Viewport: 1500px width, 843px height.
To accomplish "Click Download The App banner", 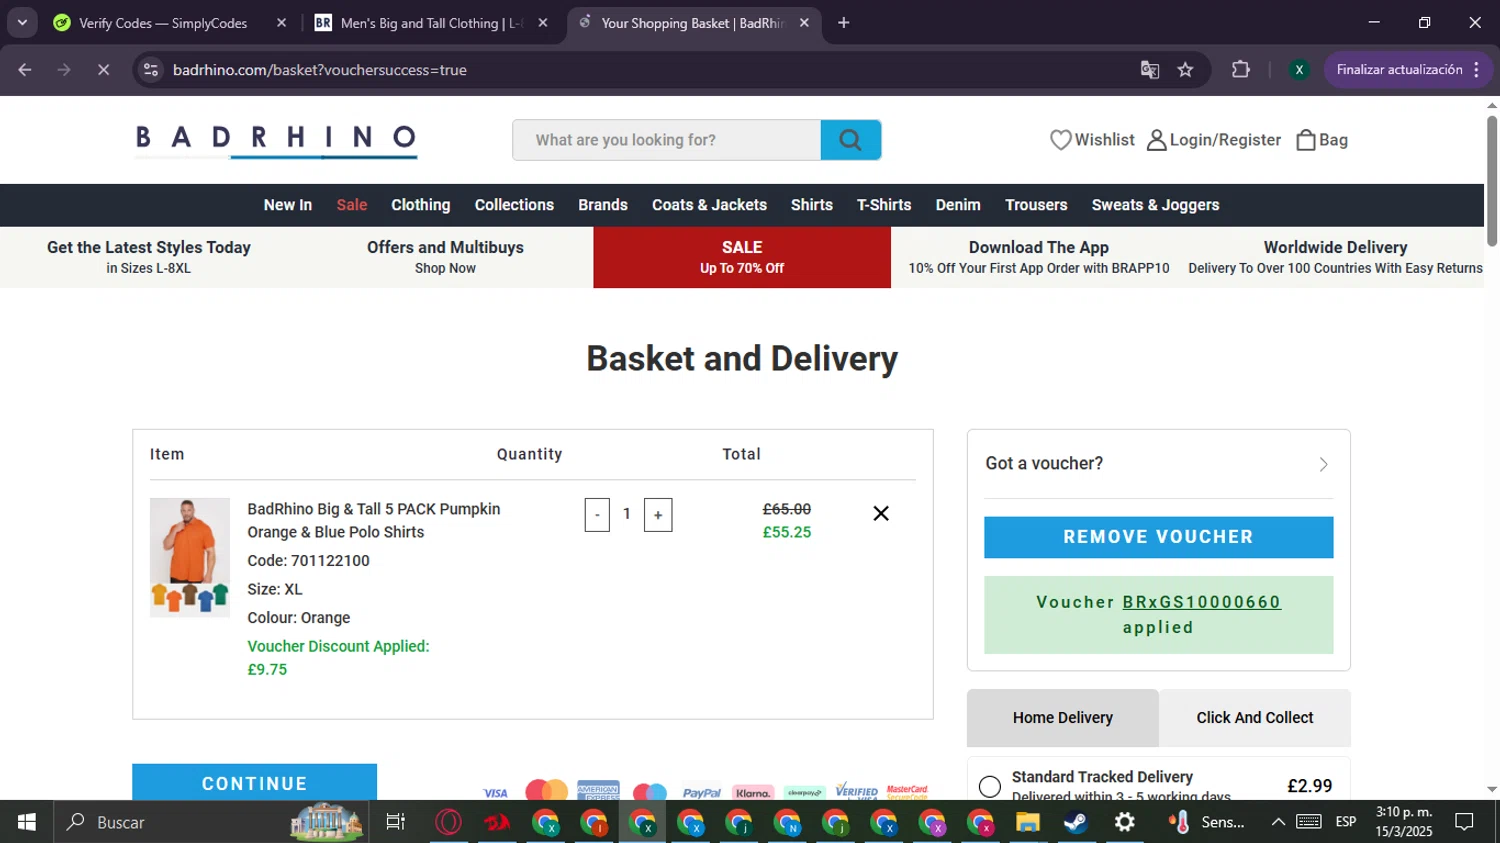I will 1039,257.
